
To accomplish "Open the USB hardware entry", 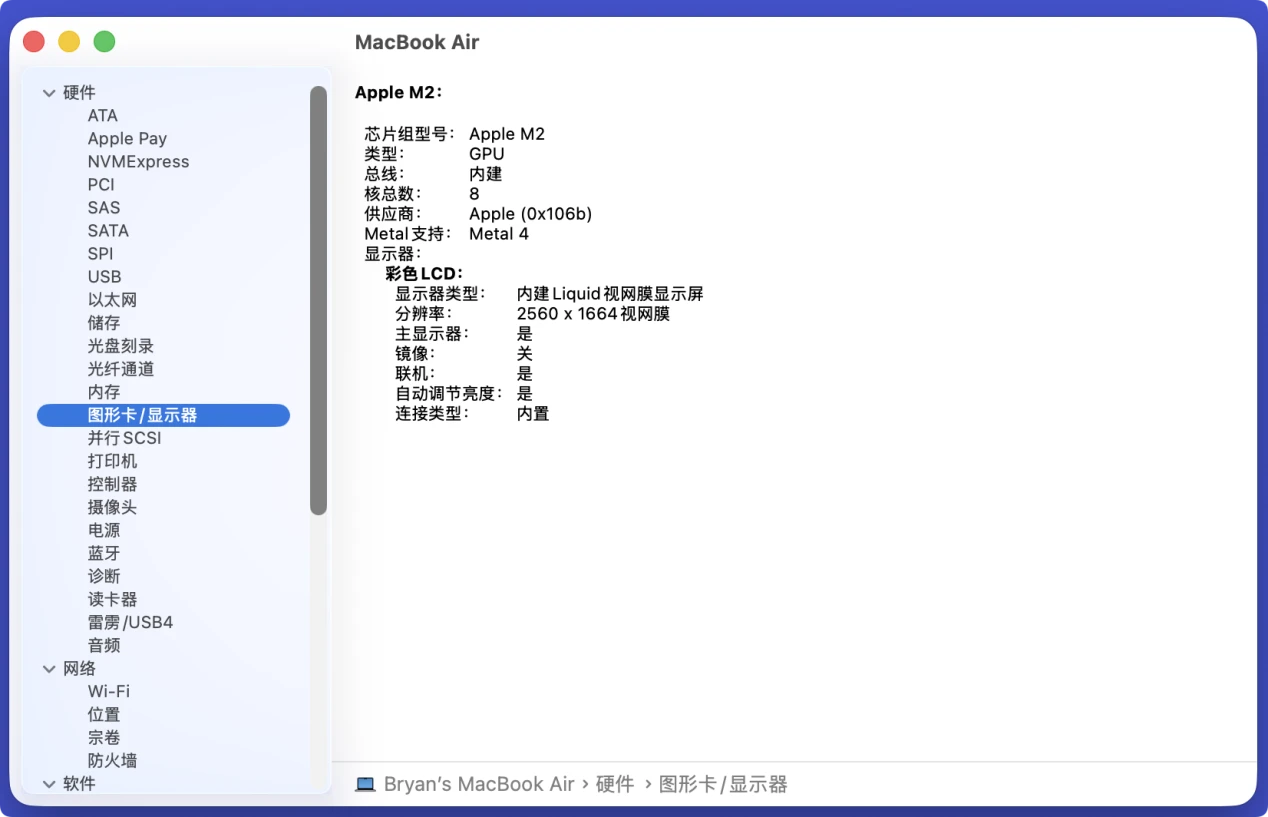I will click(104, 277).
